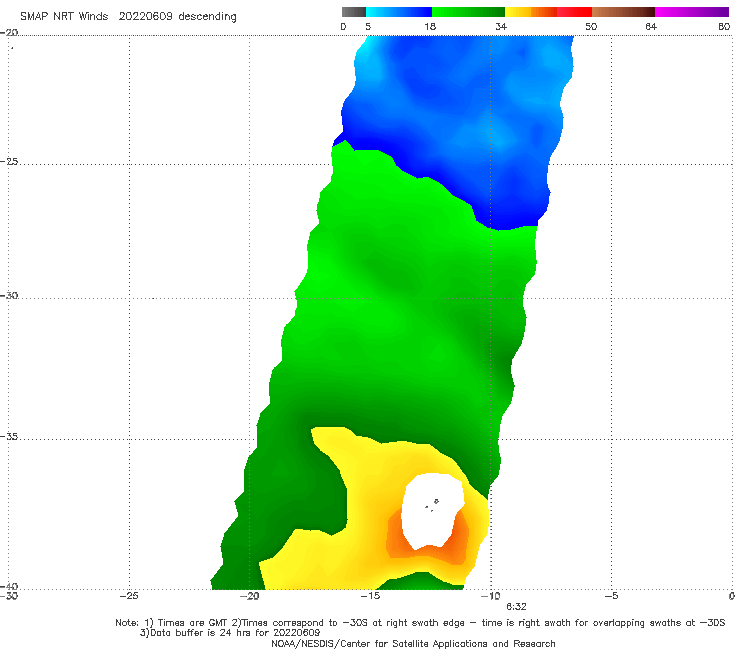
Task: Click the longitude axis label '-15'
Action: point(370,596)
